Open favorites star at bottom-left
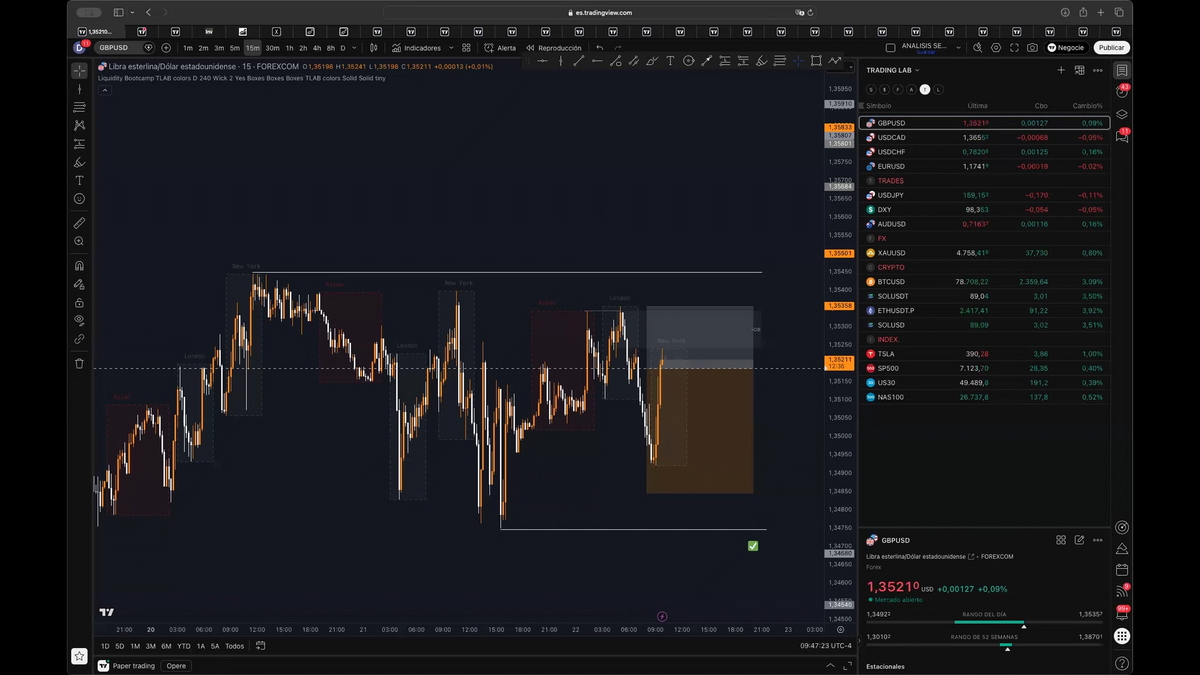This screenshot has height=675, width=1200. (x=79, y=656)
